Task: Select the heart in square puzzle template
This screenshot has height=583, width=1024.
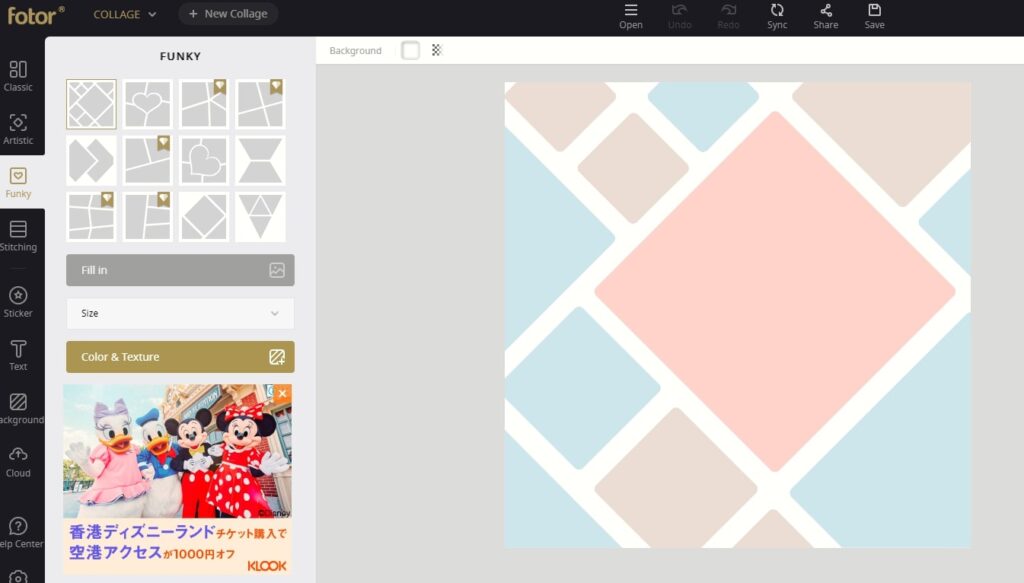Action: click(204, 160)
